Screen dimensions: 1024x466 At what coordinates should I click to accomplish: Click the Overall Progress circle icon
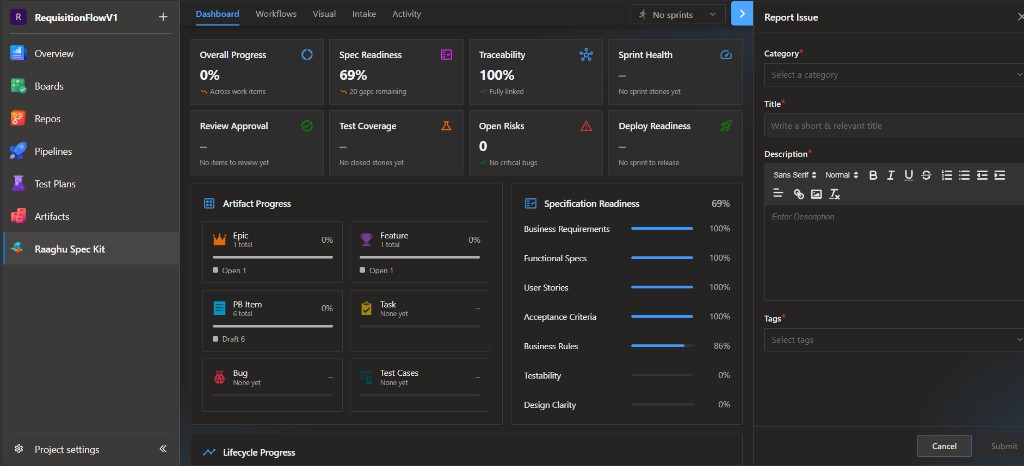coord(307,55)
